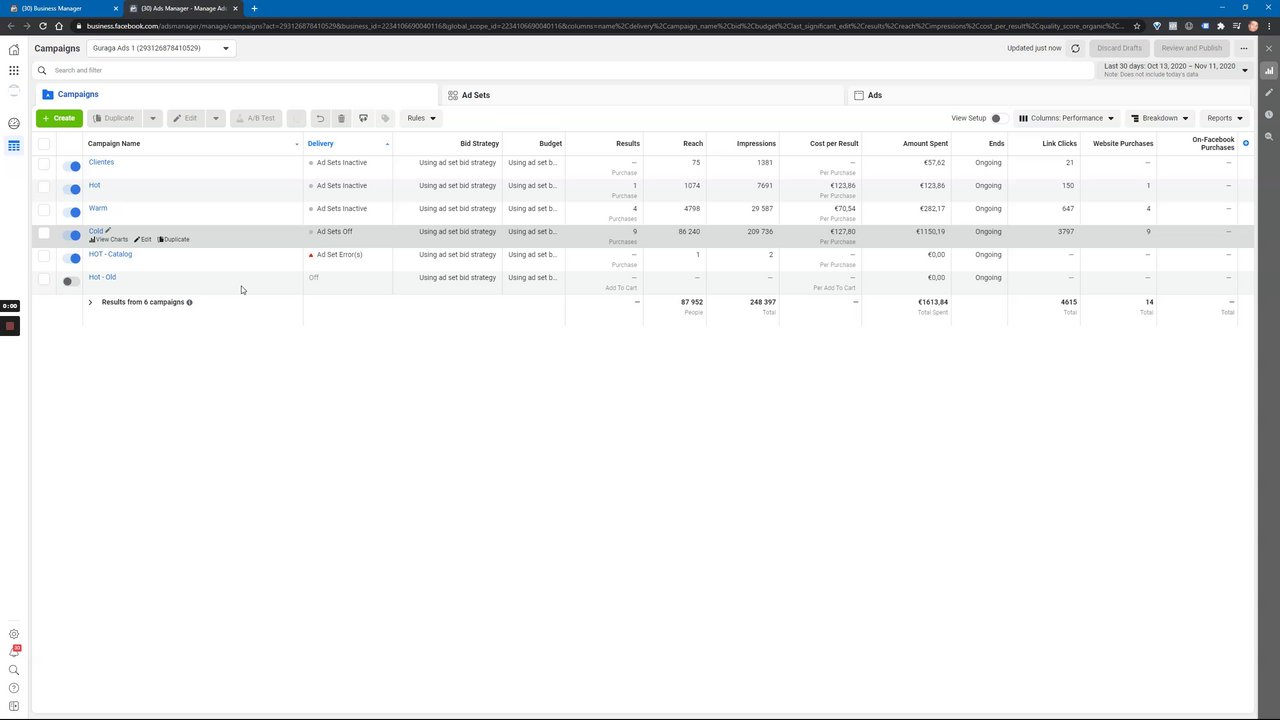Open the settings gear in left sidebar
Image resolution: width=1280 pixels, height=720 pixels.
click(14, 634)
